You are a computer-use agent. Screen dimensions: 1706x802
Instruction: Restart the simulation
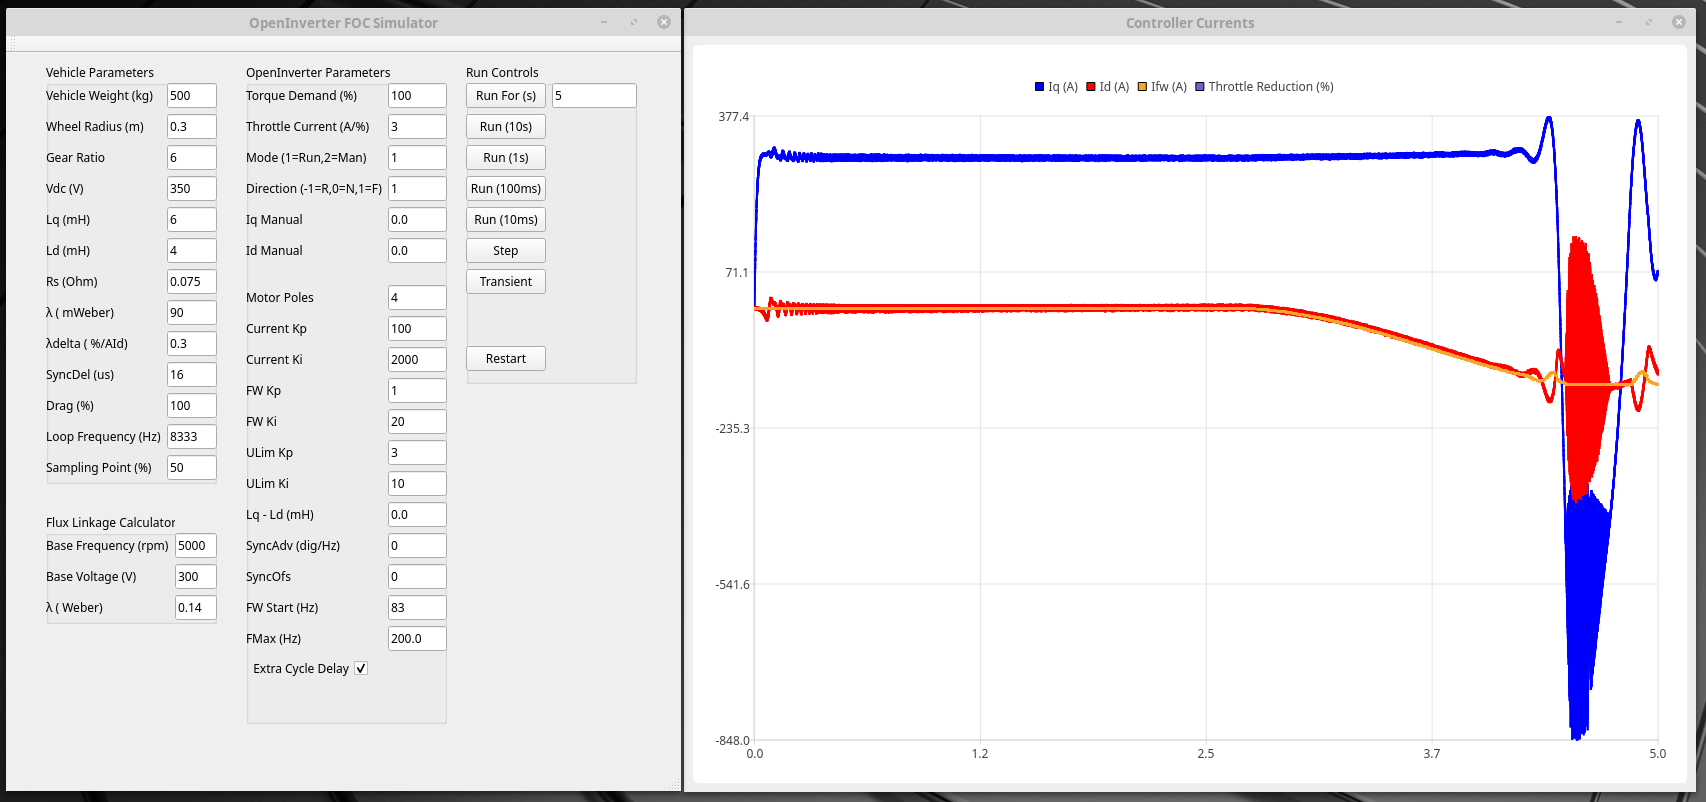pos(505,359)
